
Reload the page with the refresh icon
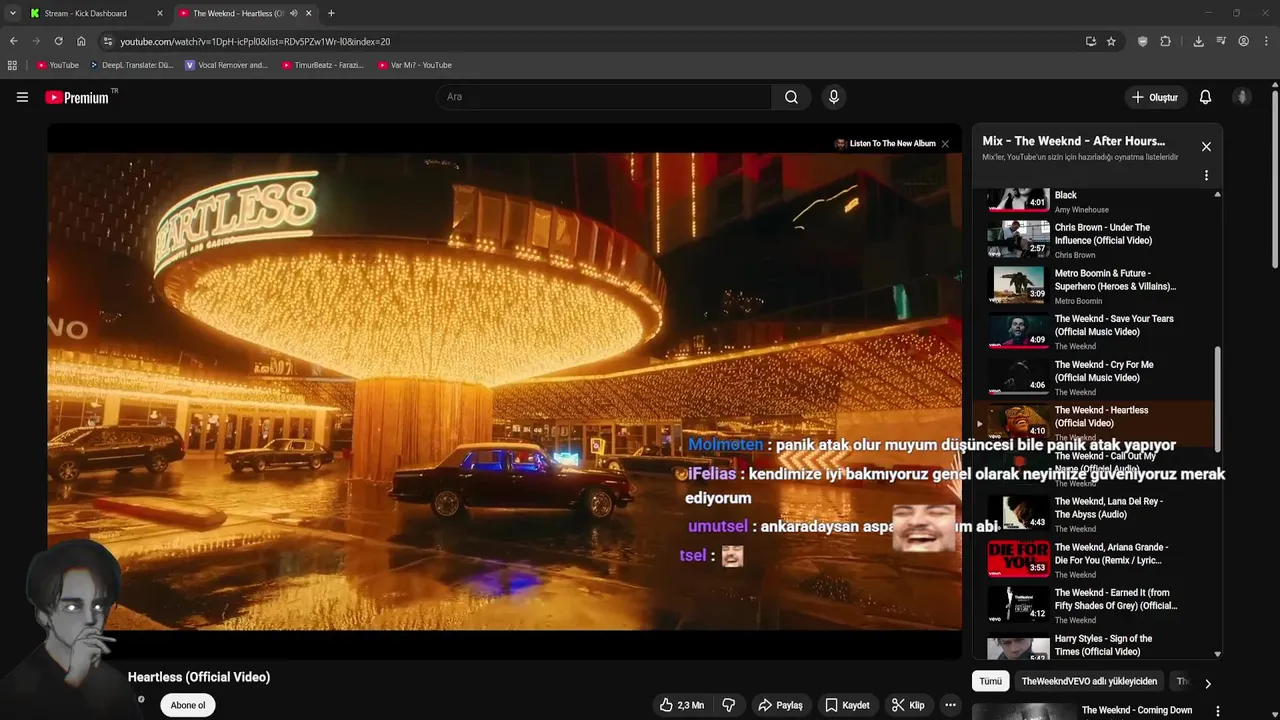click(x=58, y=41)
